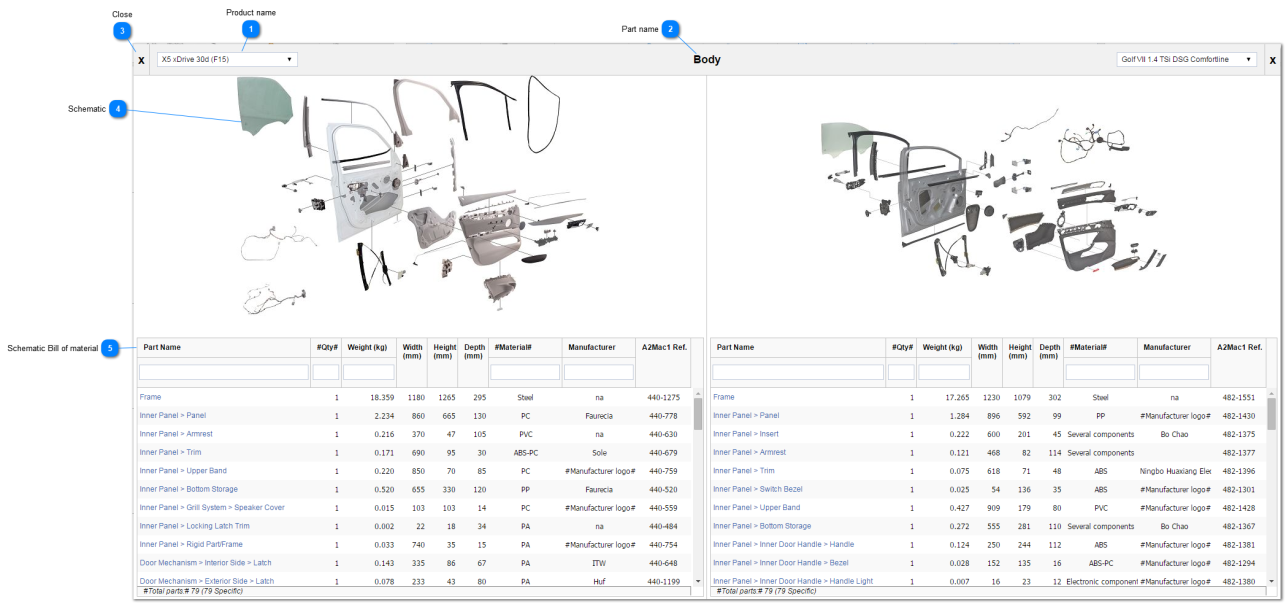The width and height of the screenshot is (1286, 604).
Task: Open Inner Panel > Insert link
Action: (x=746, y=434)
